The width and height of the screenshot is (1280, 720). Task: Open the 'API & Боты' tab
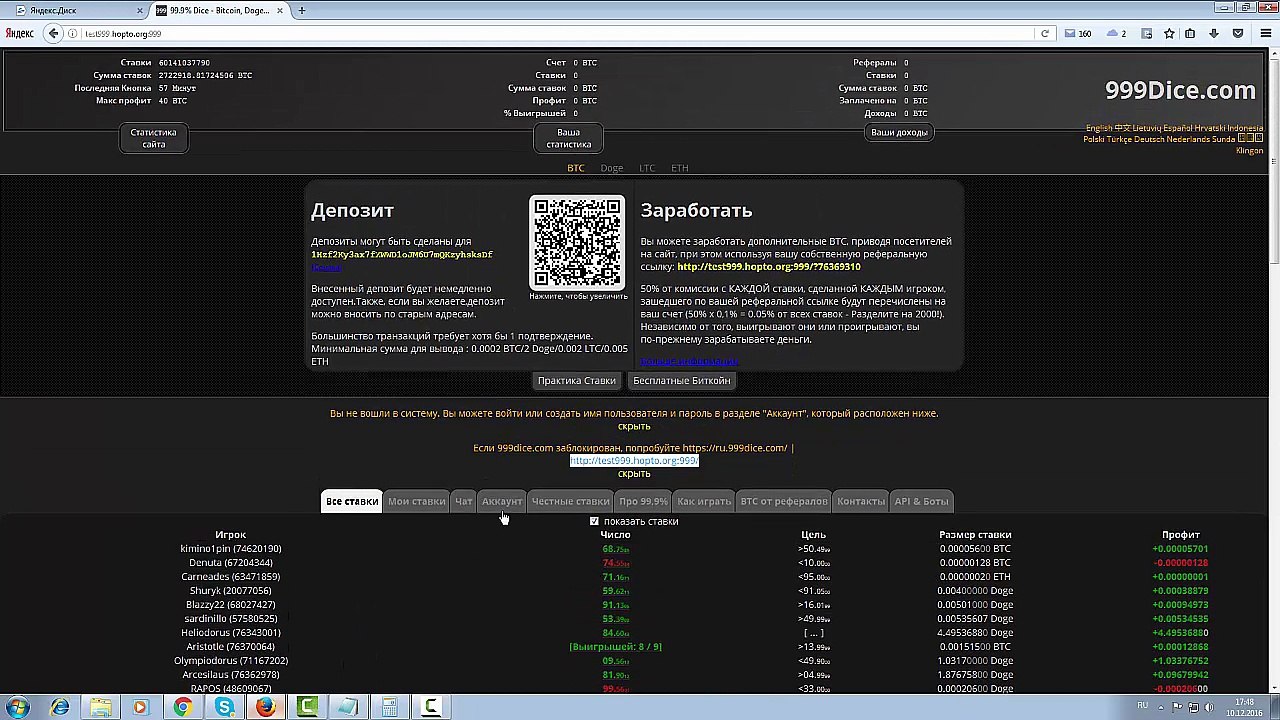tap(921, 501)
